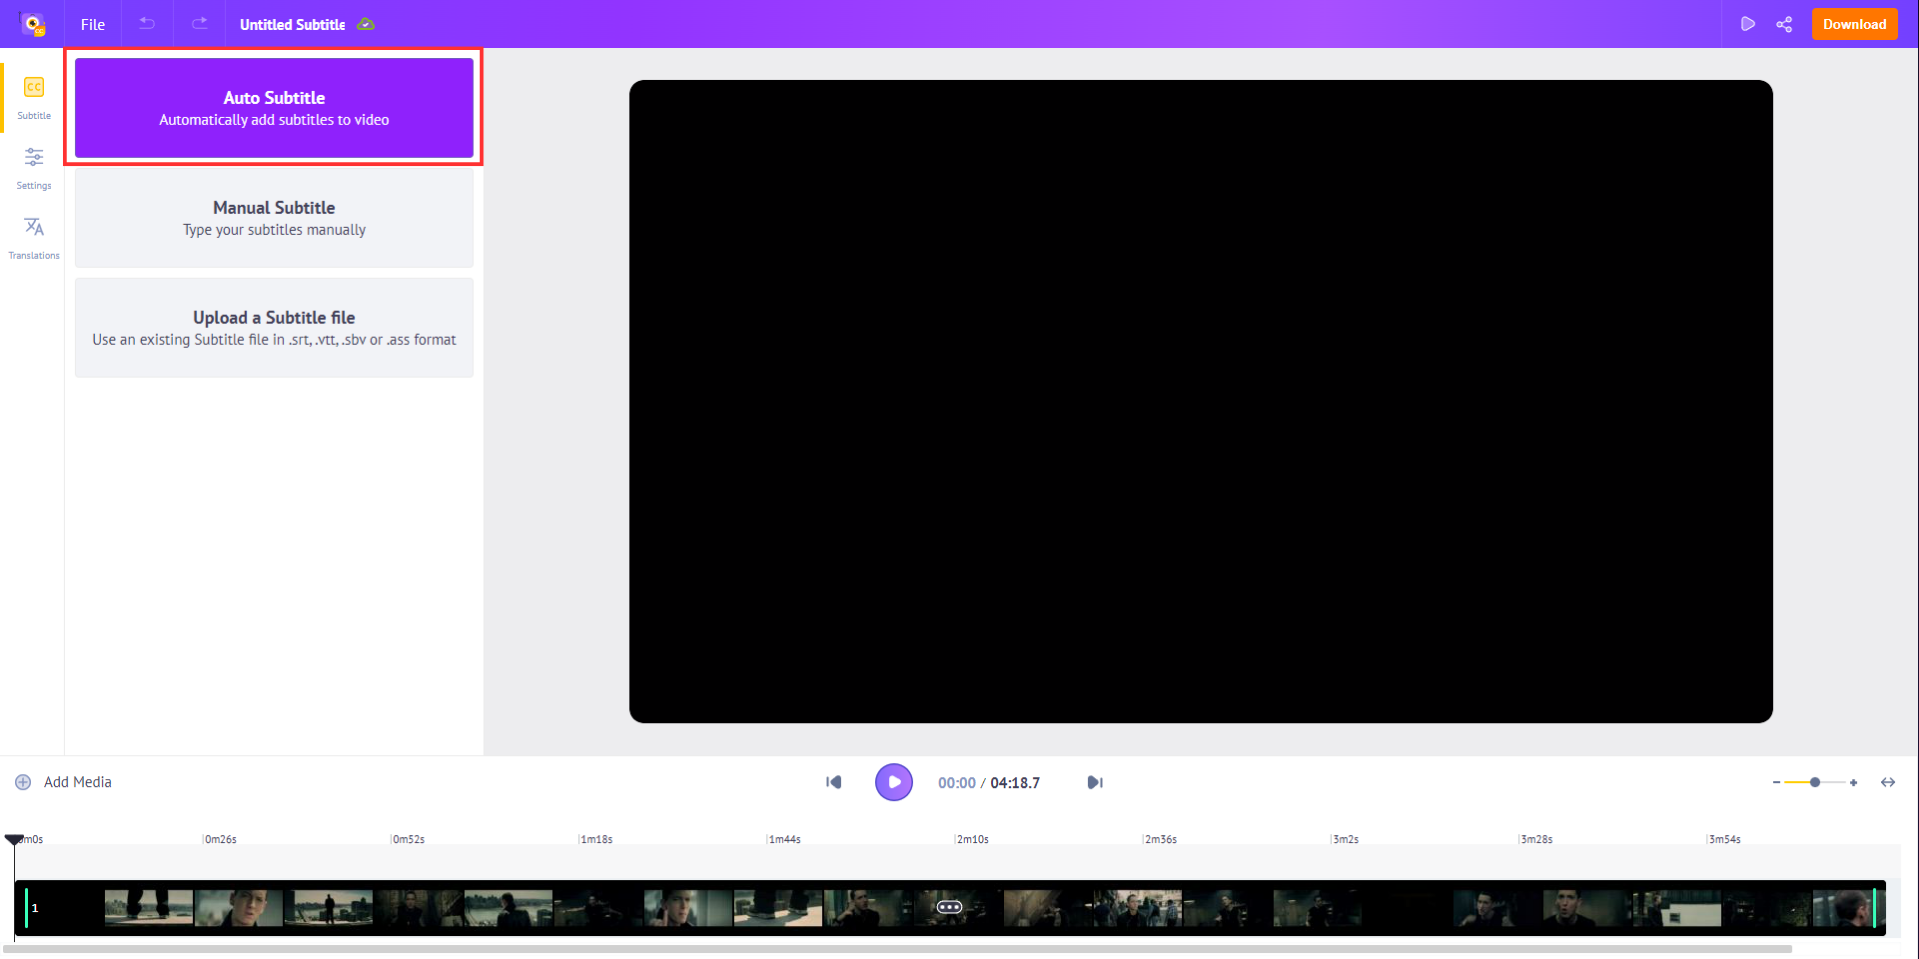
Task: Choose Manual Subtitle option
Action: click(274, 218)
